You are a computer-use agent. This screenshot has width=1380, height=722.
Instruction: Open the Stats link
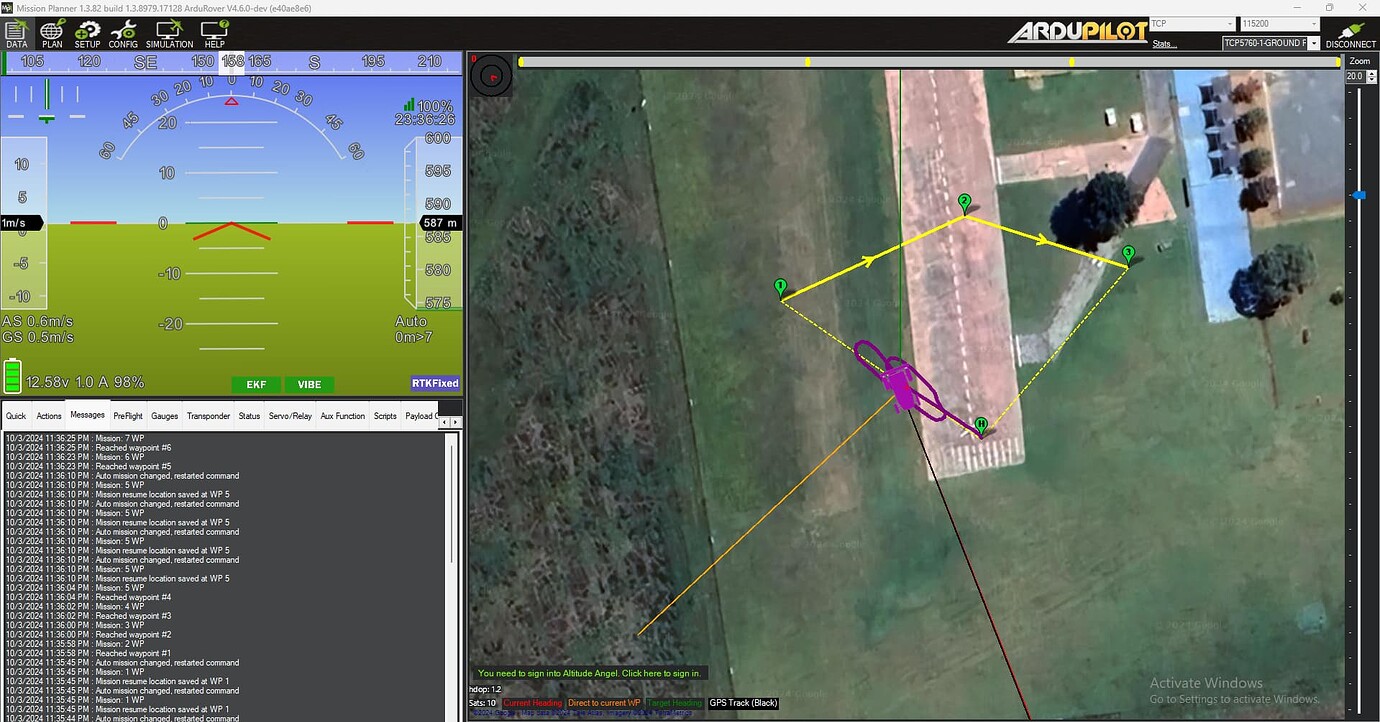pyautogui.click(x=1164, y=44)
